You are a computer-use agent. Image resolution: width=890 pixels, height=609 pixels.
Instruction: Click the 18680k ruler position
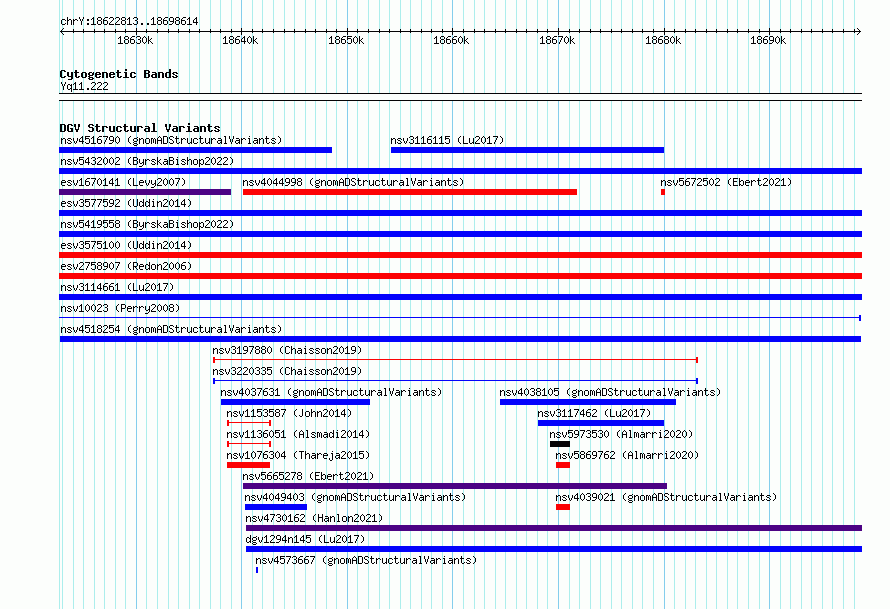pyautogui.click(x=663, y=41)
